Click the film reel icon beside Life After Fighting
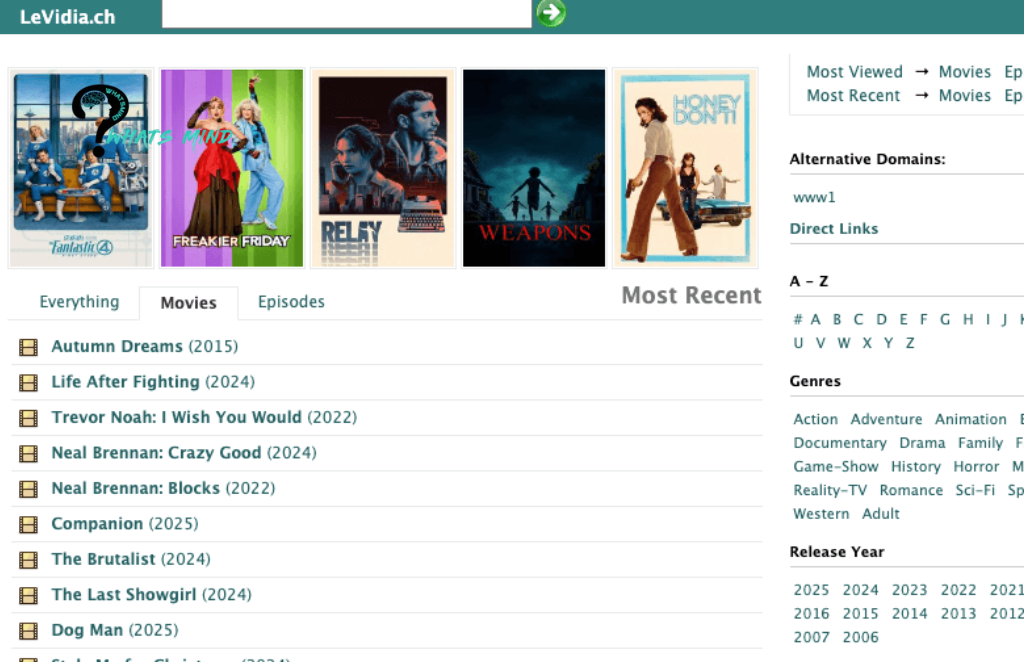This screenshot has height=662, width=1024. (29, 382)
